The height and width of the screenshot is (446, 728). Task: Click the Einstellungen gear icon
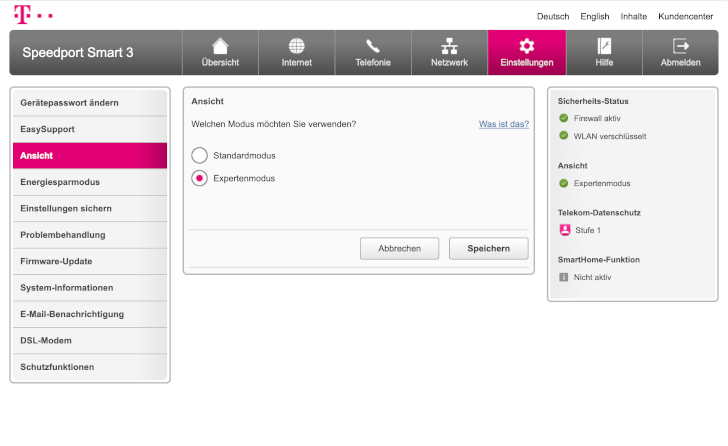pos(526,46)
